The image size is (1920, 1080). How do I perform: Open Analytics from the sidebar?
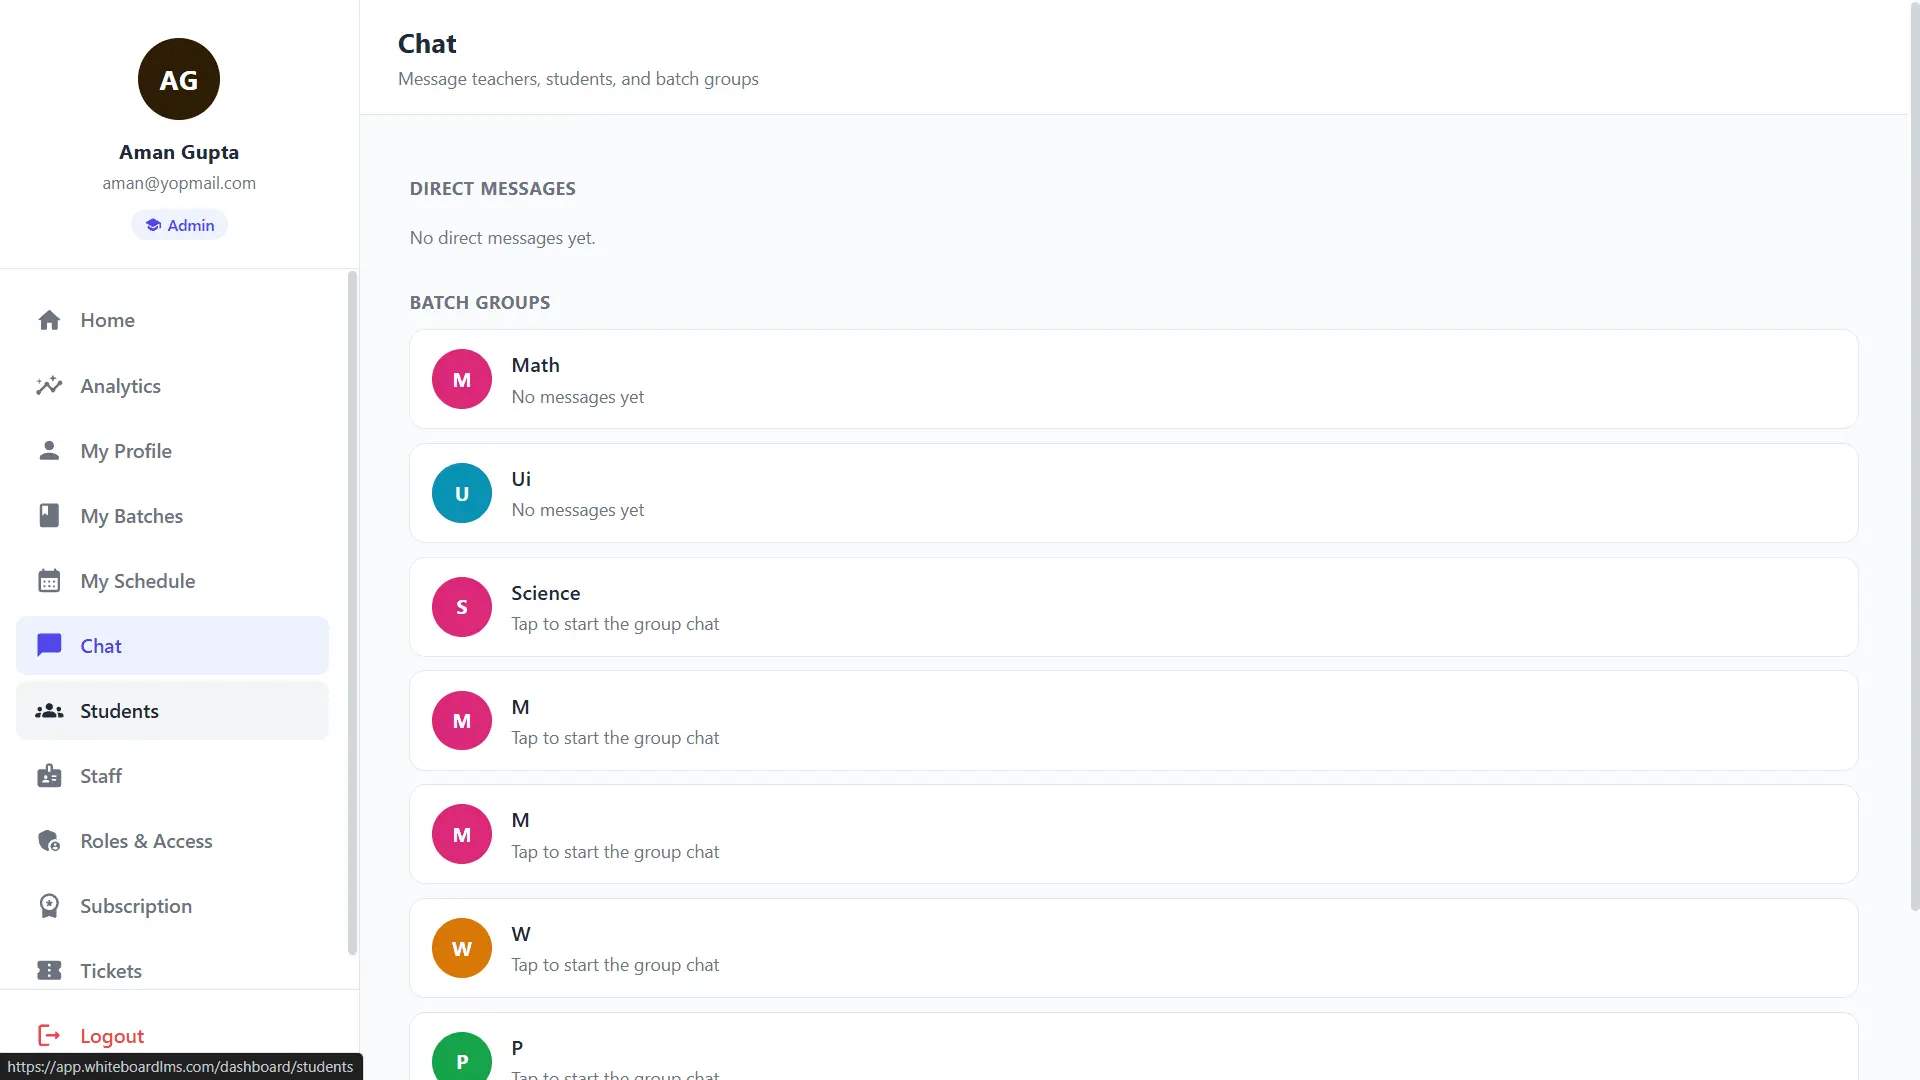point(172,386)
